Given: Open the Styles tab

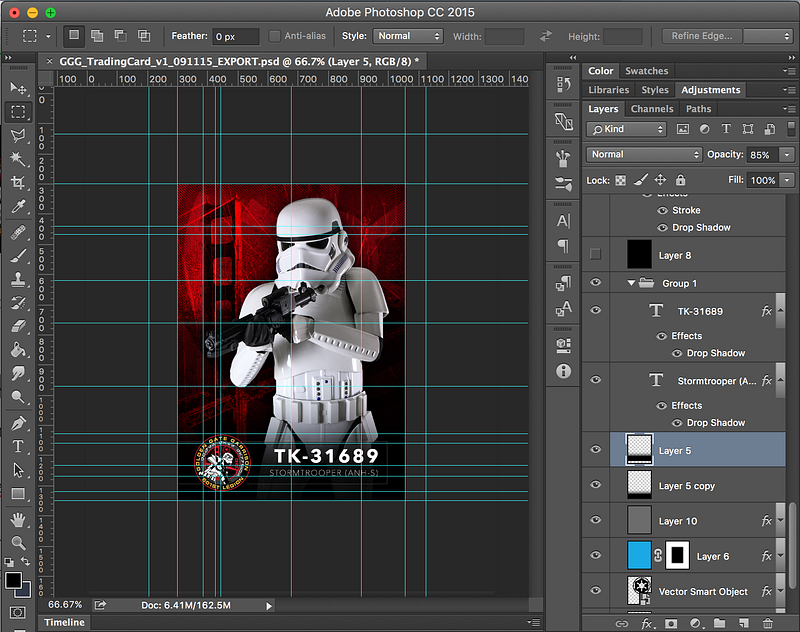Looking at the screenshot, I should [x=655, y=90].
